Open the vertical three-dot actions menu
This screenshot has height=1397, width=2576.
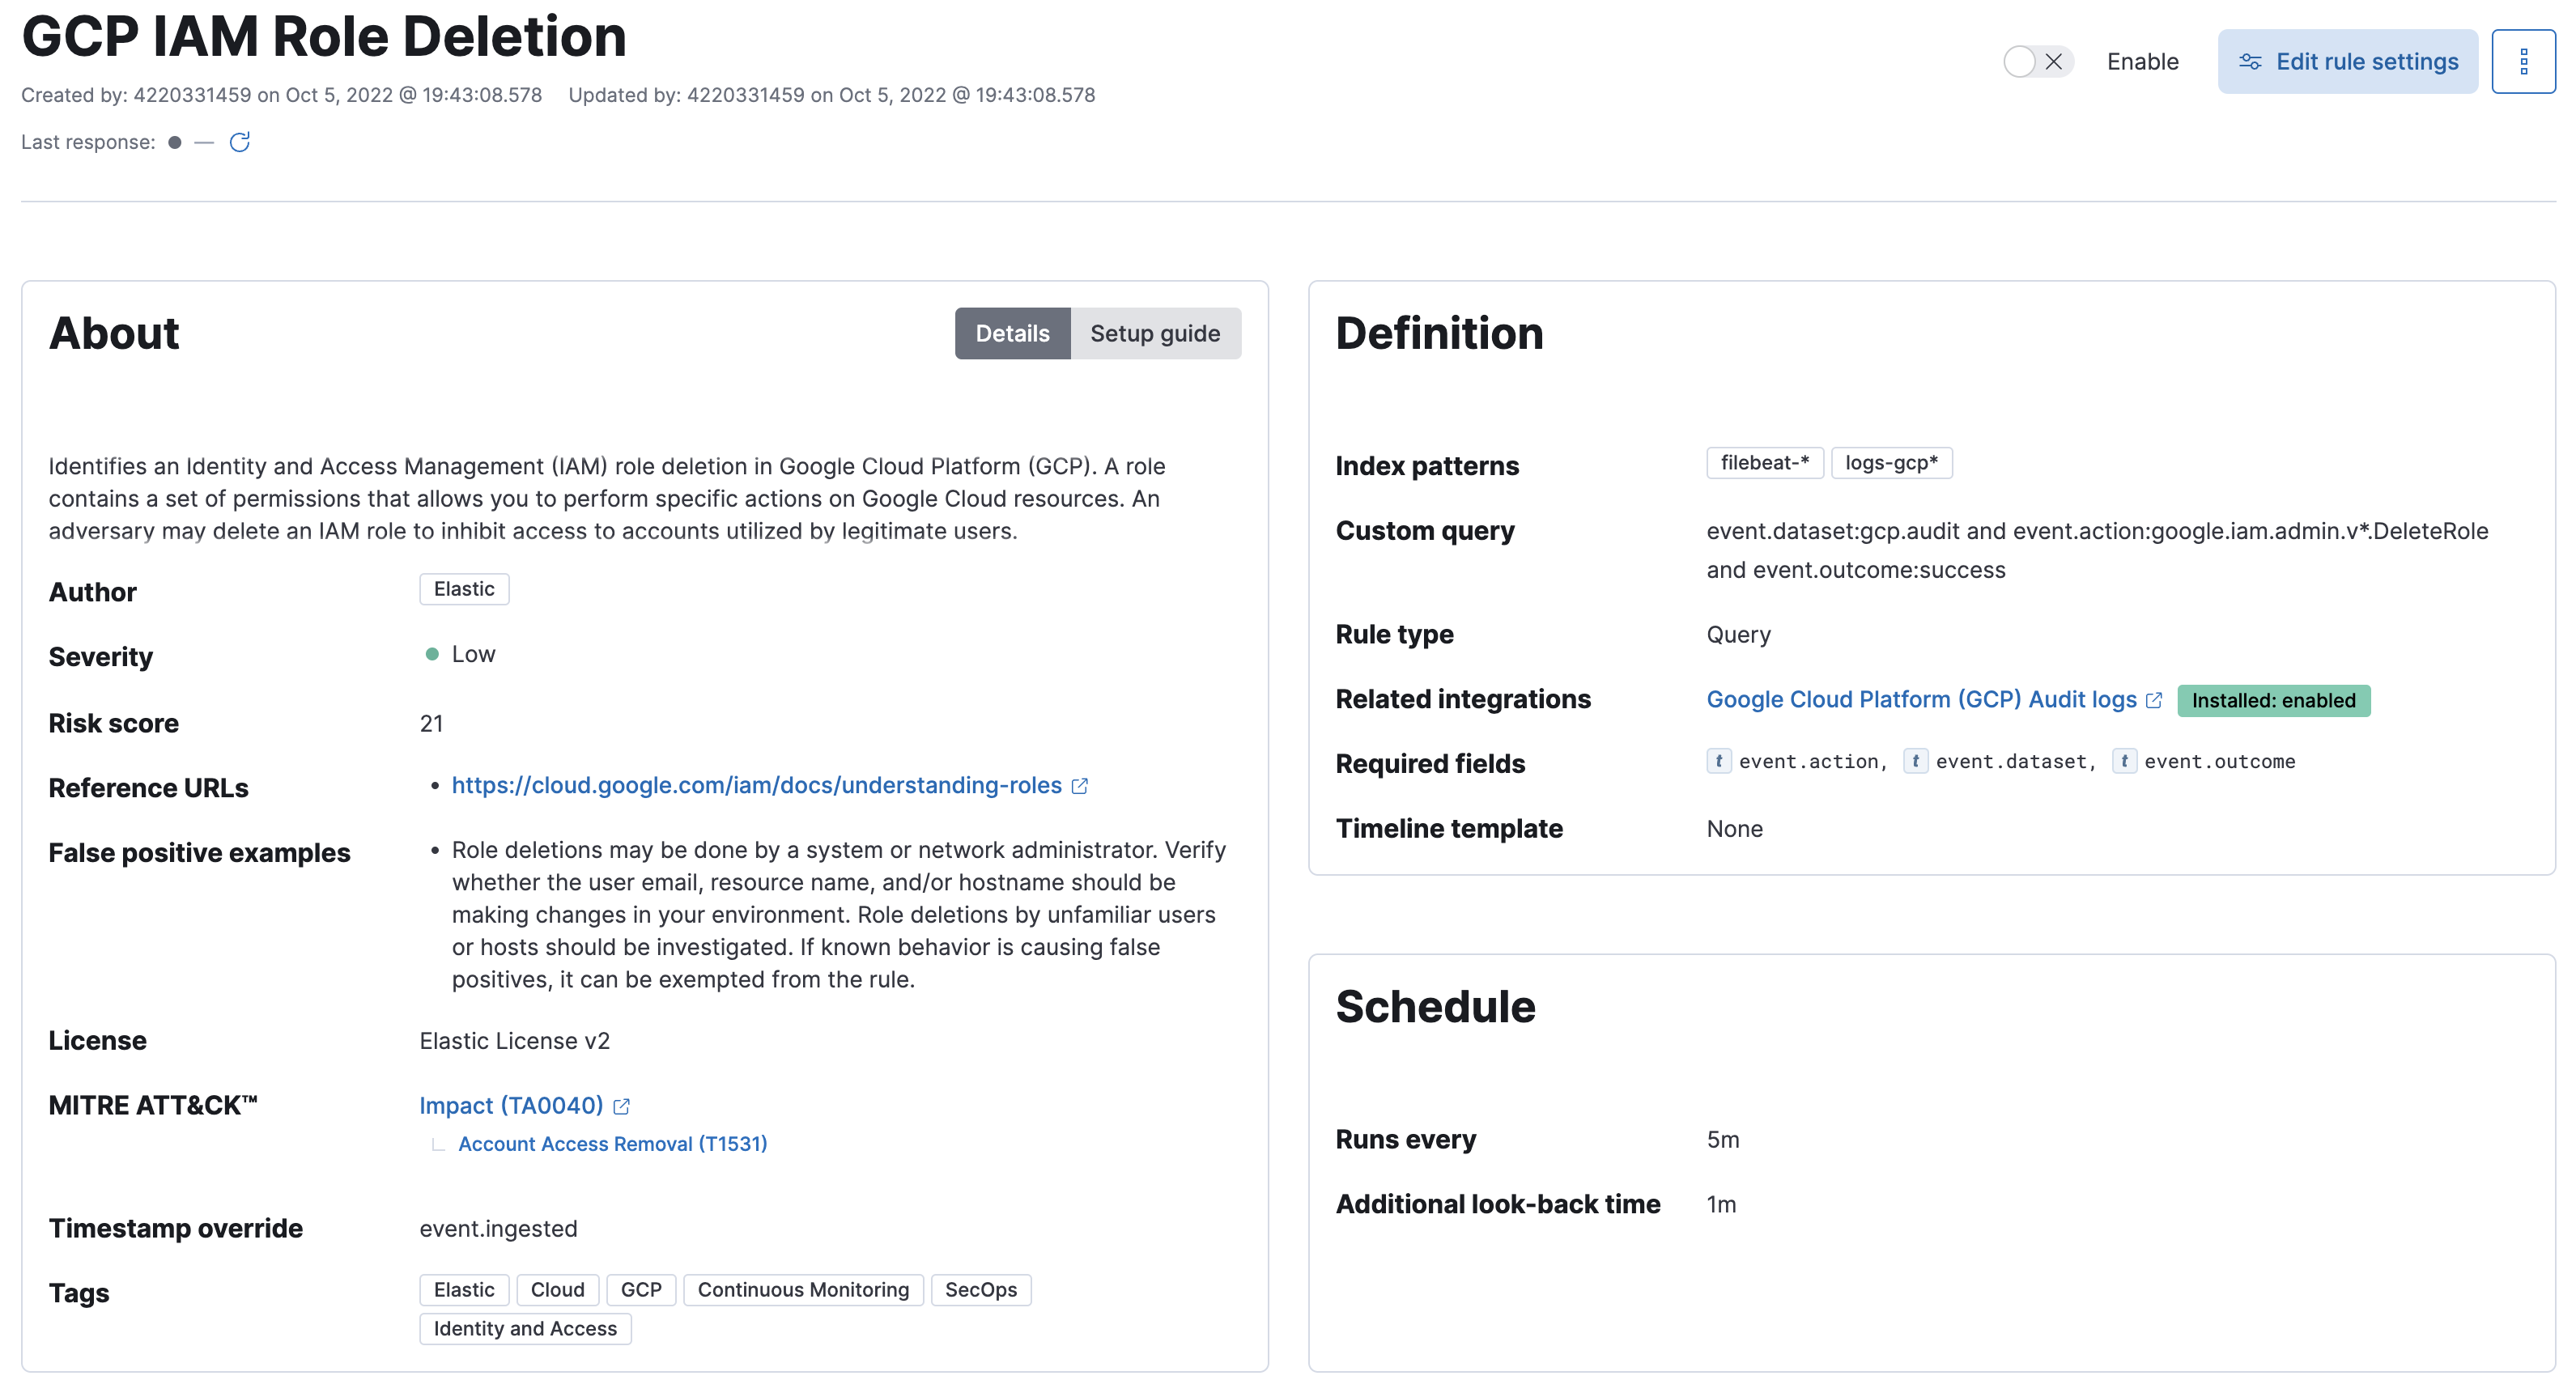click(2524, 61)
